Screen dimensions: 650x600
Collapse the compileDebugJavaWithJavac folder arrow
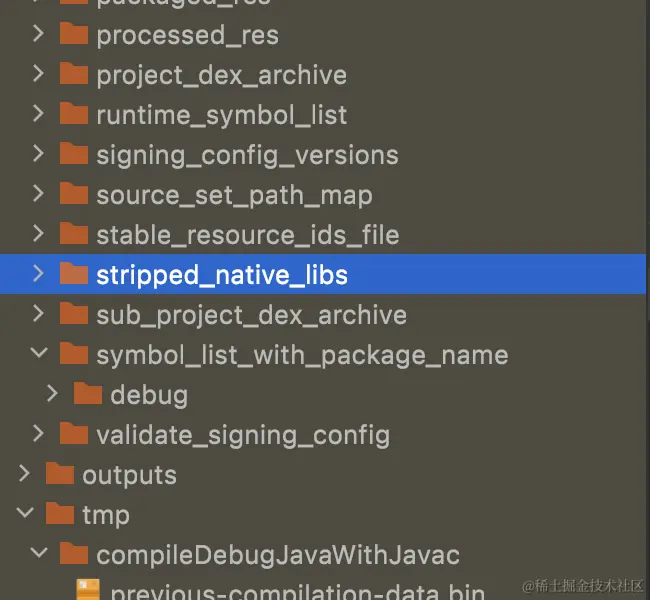click(38, 554)
